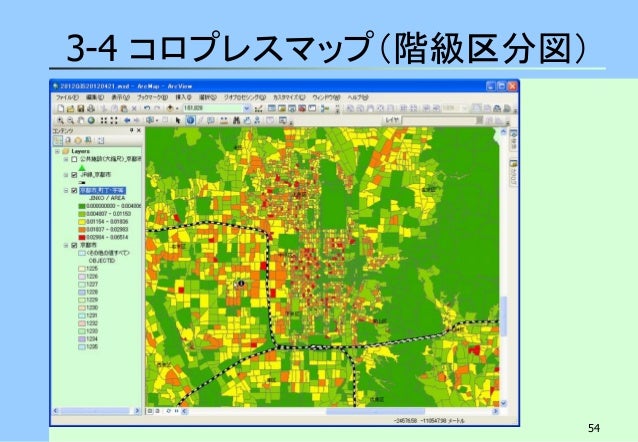Select the highlighted 京都市_町丁・字等 layer name
The height and width of the screenshot is (442, 638).
[x=103, y=190]
